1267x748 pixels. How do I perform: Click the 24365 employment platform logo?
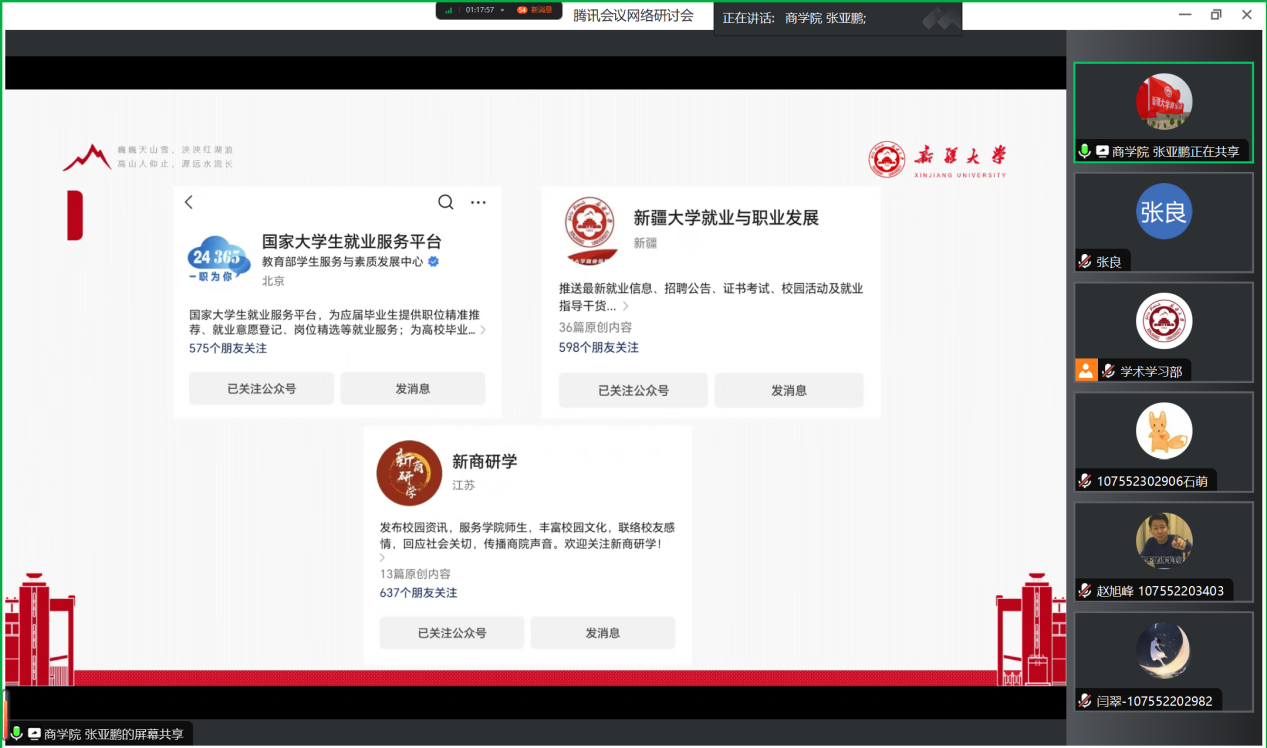[219, 258]
